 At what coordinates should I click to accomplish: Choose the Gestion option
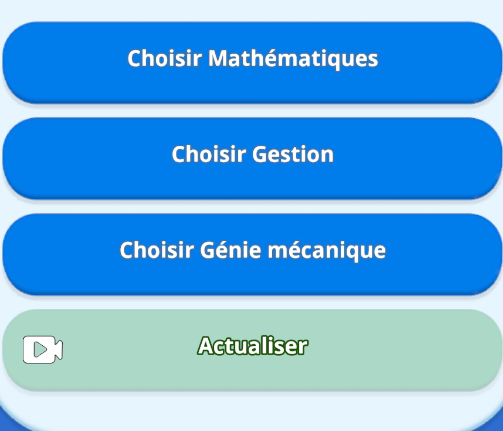[252, 158]
